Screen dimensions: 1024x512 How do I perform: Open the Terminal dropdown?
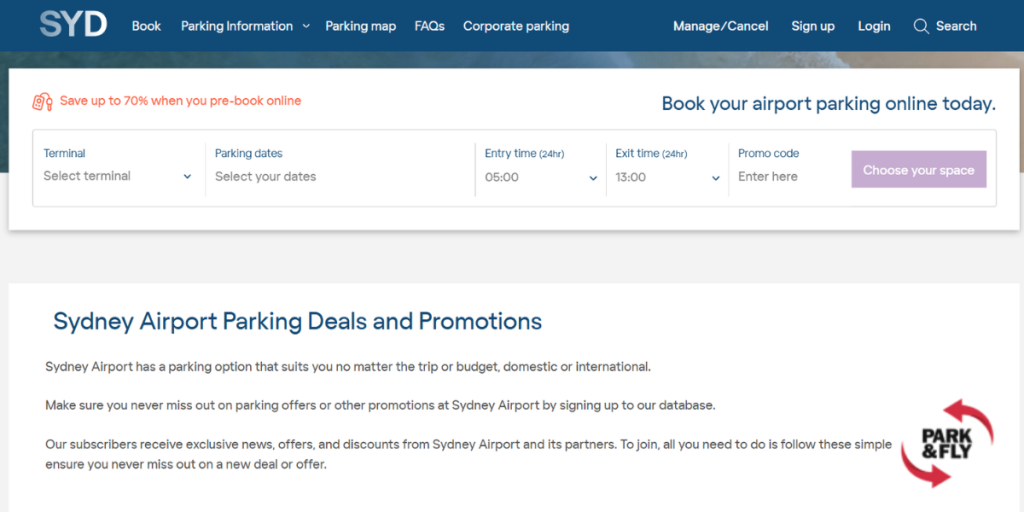(117, 176)
